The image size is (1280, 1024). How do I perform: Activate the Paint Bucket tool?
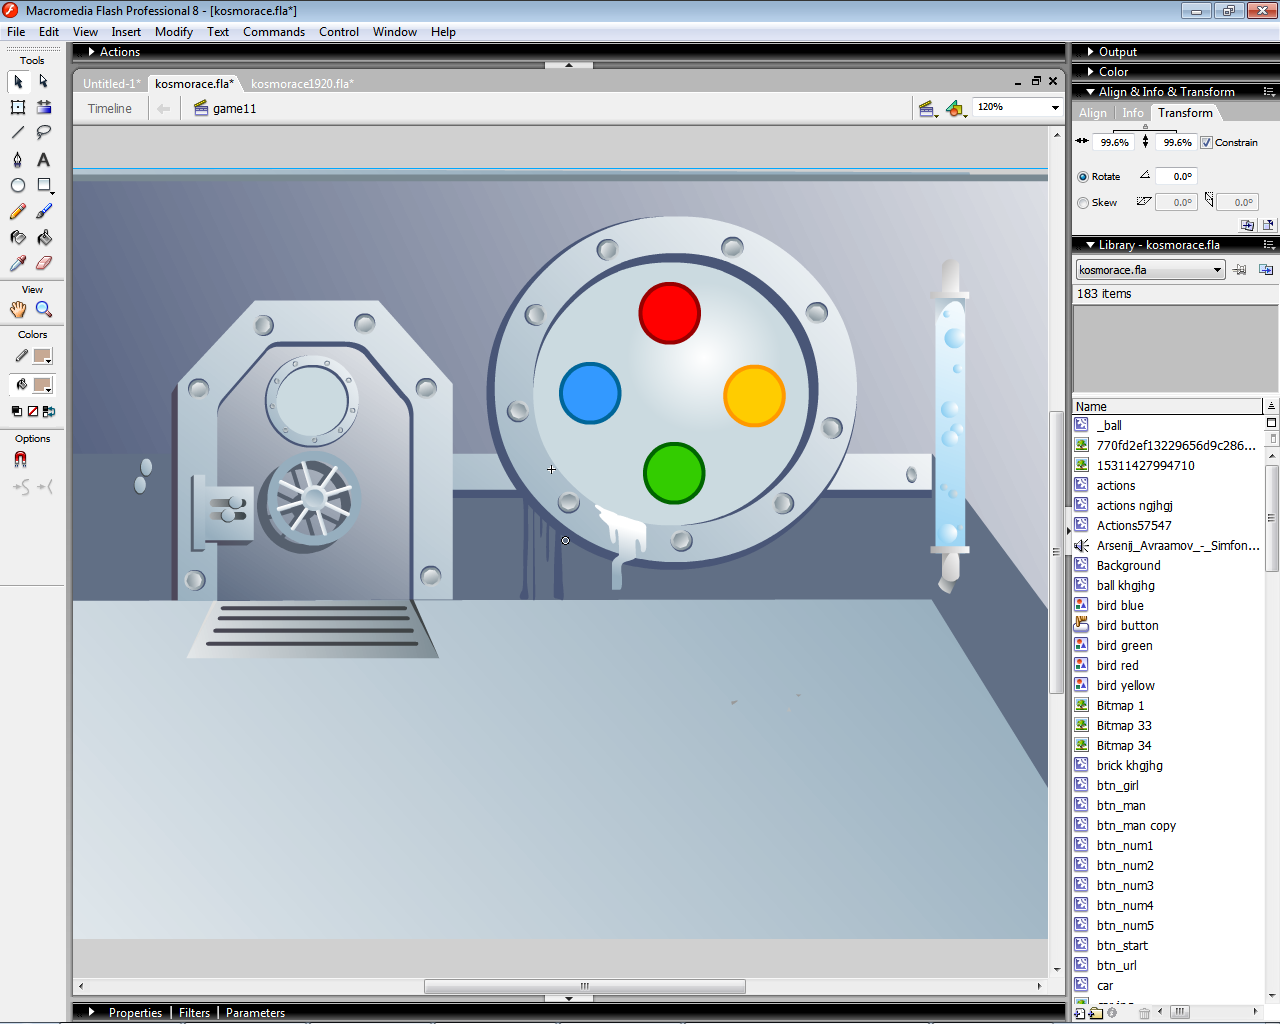tap(44, 238)
